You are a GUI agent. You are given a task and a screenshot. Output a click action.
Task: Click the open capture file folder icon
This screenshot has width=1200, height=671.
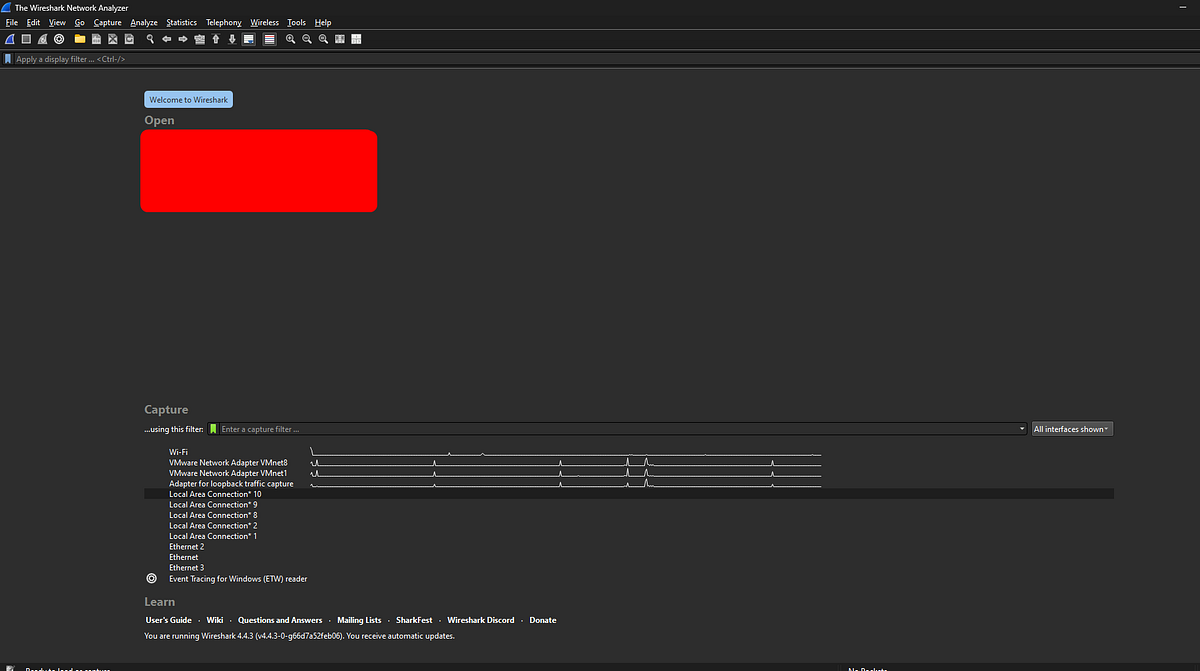click(x=79, y=39)
